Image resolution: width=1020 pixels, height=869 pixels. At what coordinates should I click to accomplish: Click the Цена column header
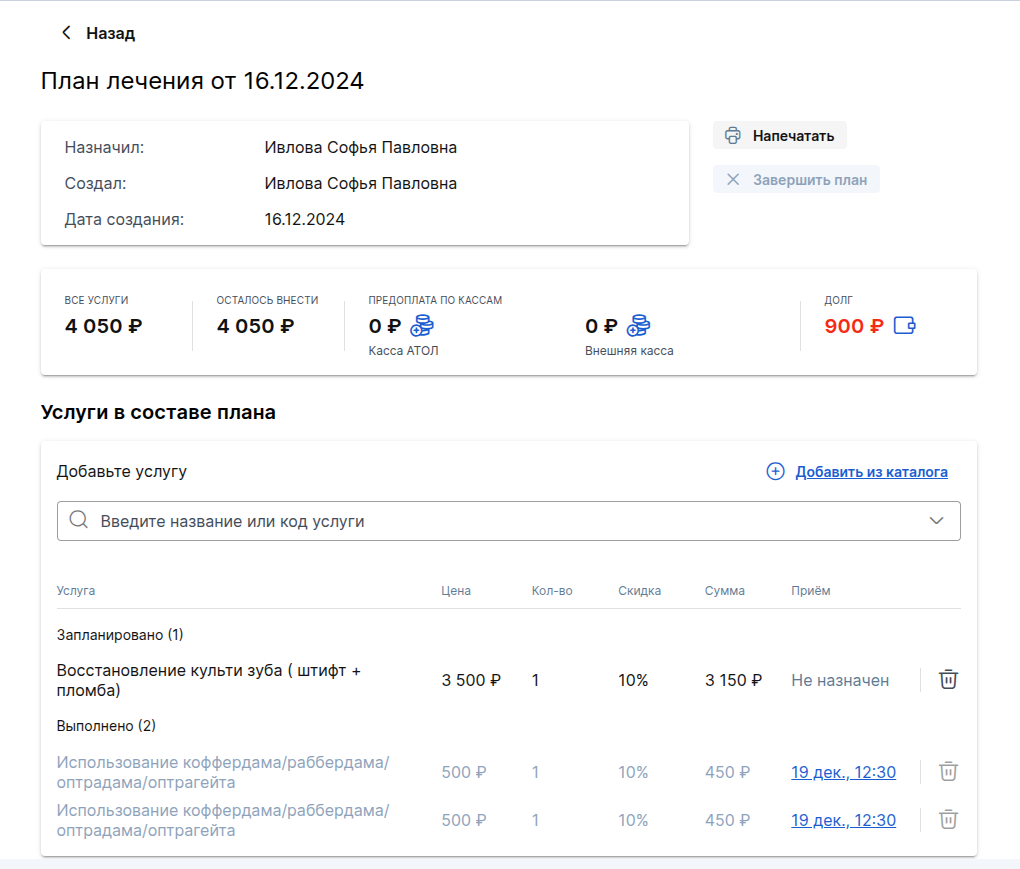click(x=456, y=591)
